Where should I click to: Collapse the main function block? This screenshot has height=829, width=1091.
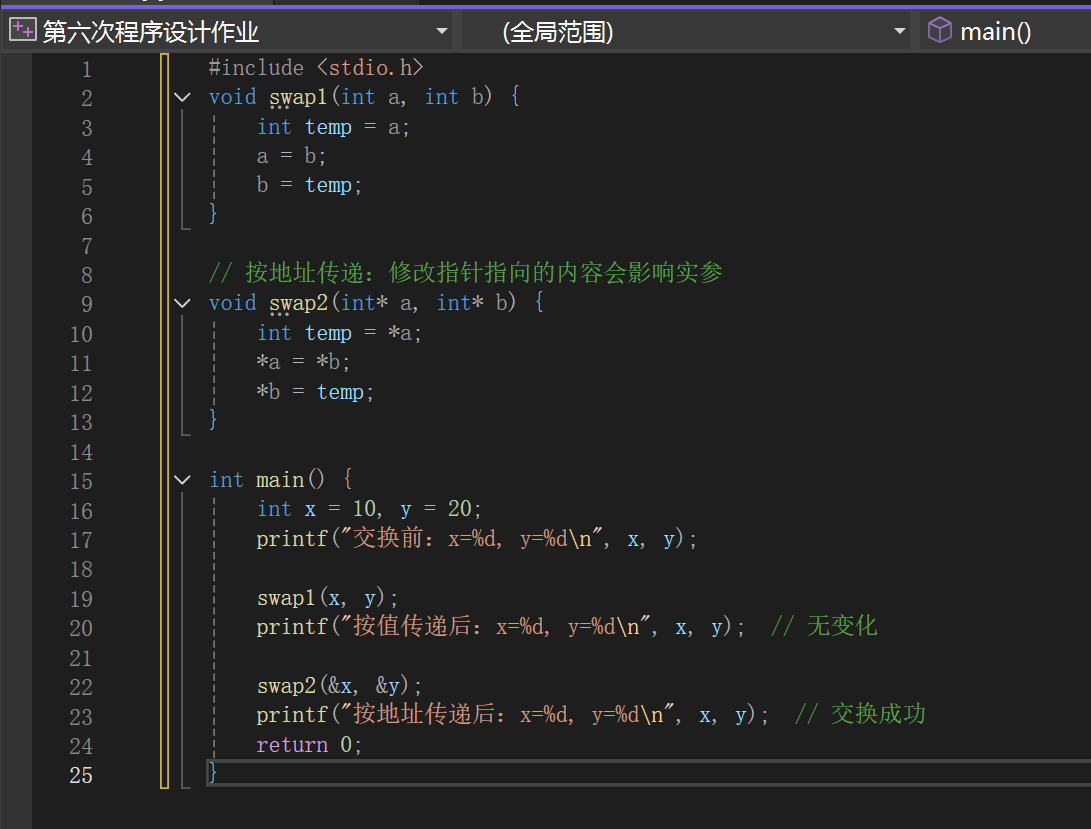[182, 480]
